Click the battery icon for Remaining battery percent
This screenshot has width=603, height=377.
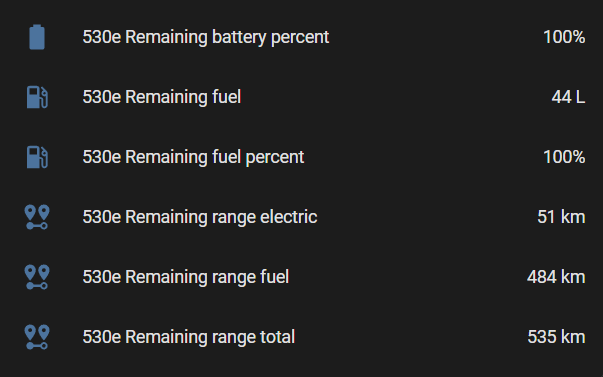[x=37, y=37]
